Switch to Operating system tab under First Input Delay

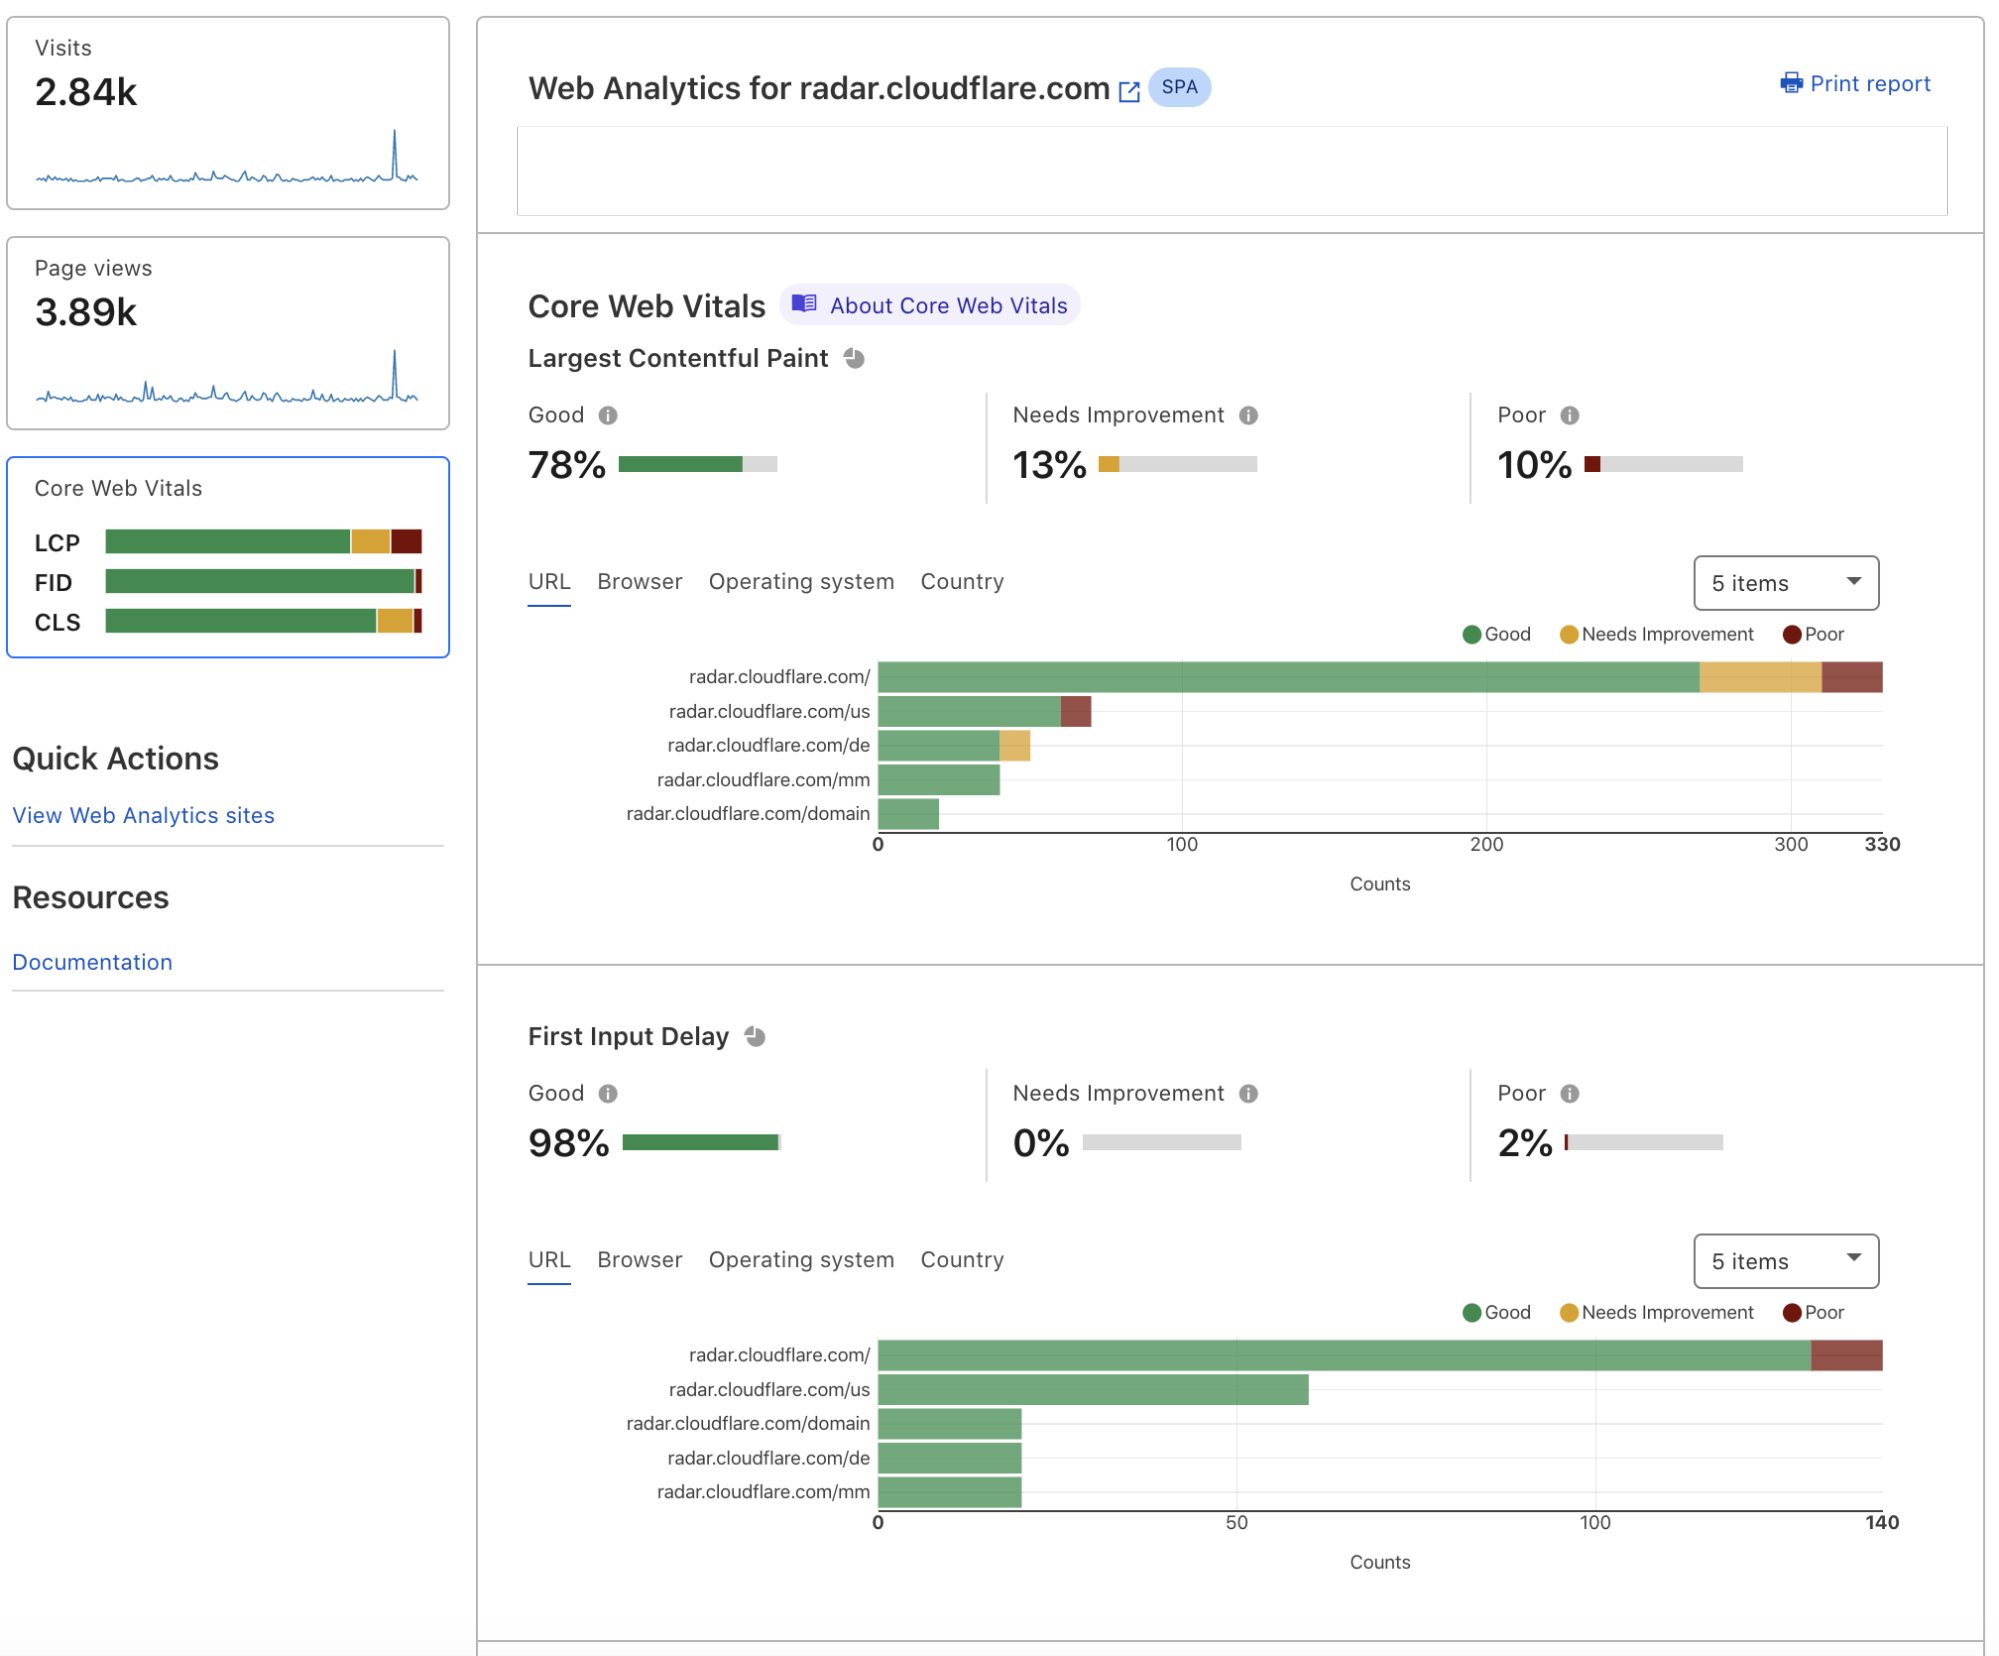(801, 1260)
